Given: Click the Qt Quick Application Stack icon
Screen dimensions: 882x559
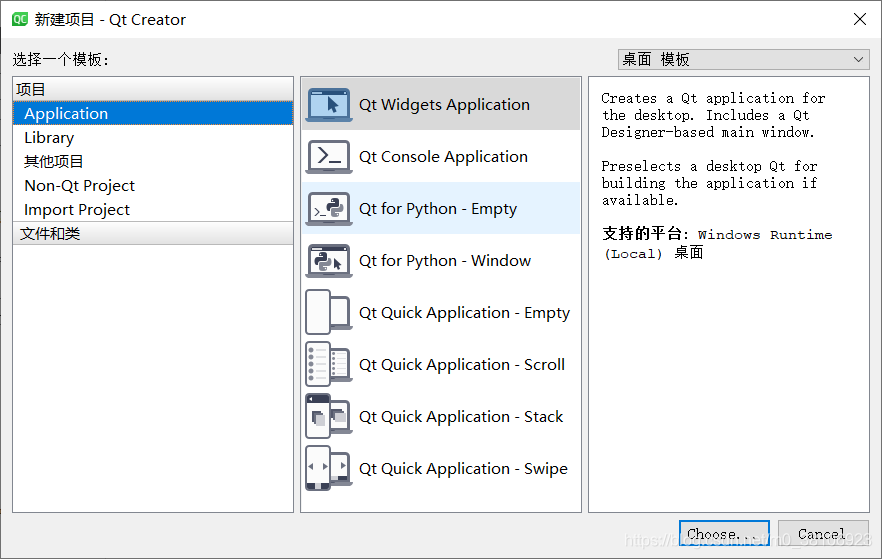Looking at the screenshot, I should tap(329, 417).
